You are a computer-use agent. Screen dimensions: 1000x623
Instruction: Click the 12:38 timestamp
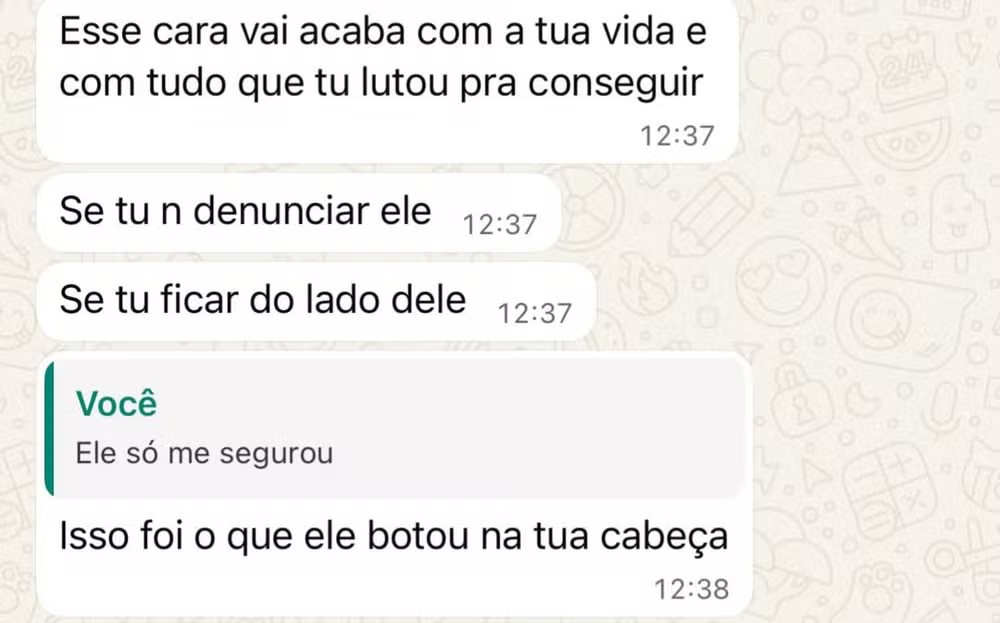coord(691,589)
